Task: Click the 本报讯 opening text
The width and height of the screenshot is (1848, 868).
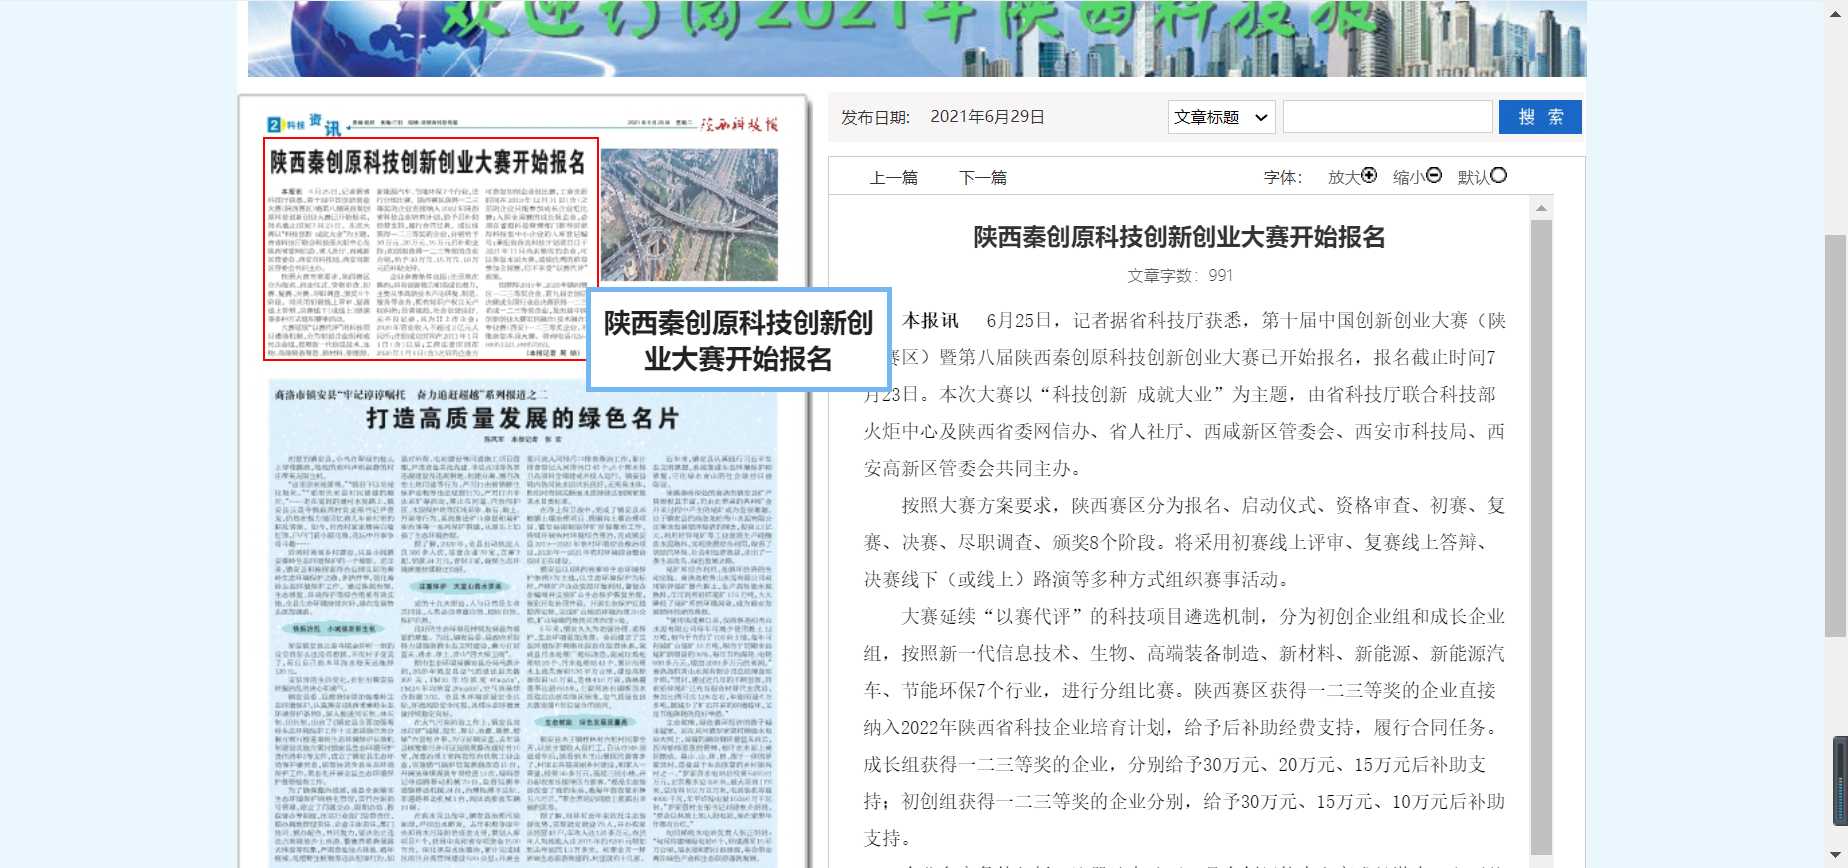Action: pyautogui.click(x=930, y=321)
